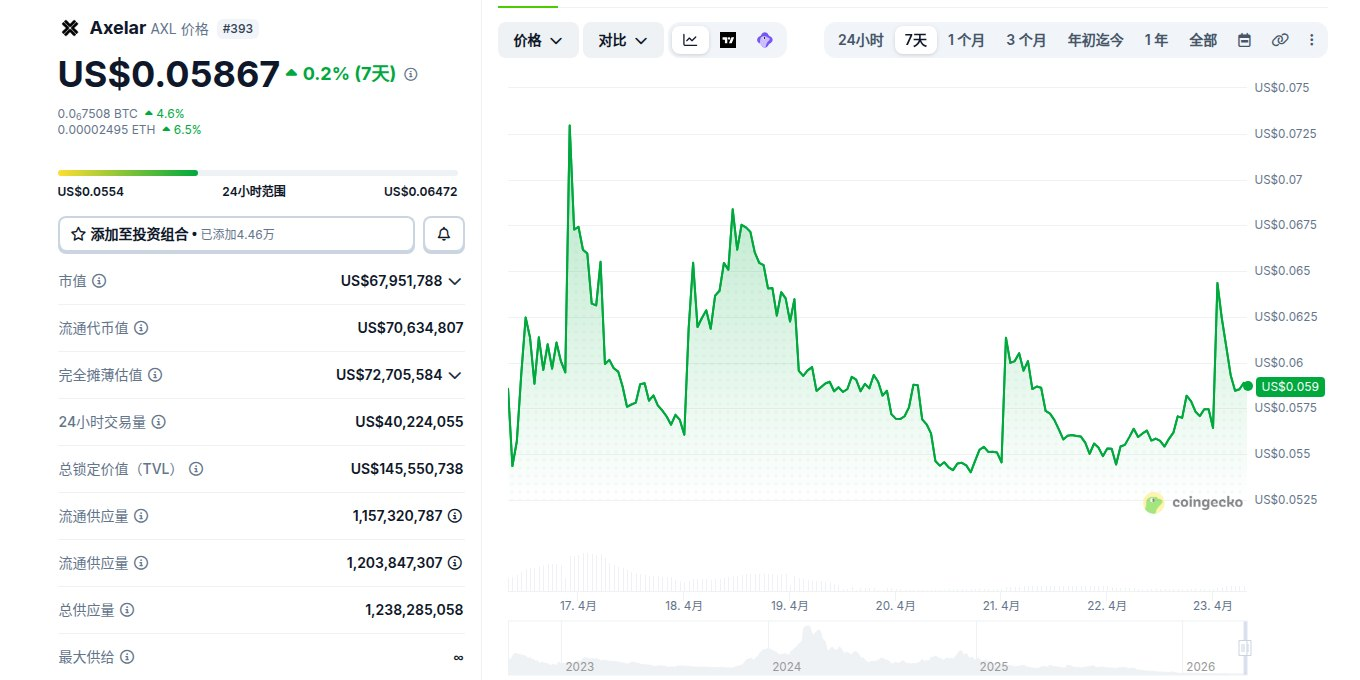Click the US$70,634,807 流通代币值 value

coord(410,328)
